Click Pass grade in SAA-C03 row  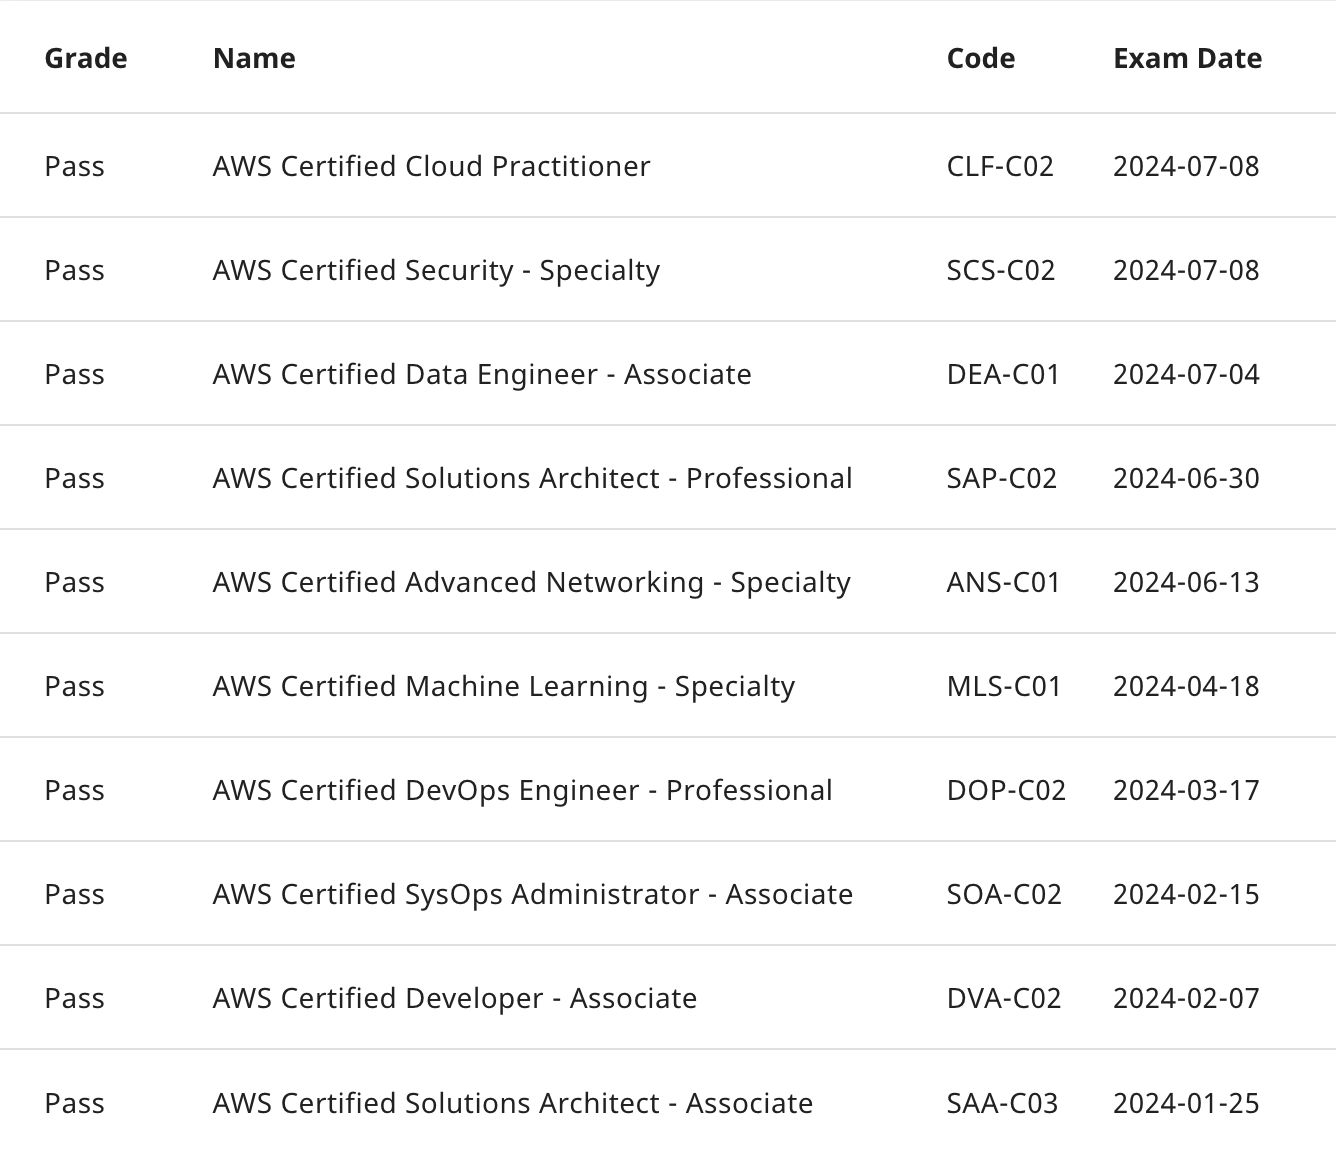coord(75,1103)
